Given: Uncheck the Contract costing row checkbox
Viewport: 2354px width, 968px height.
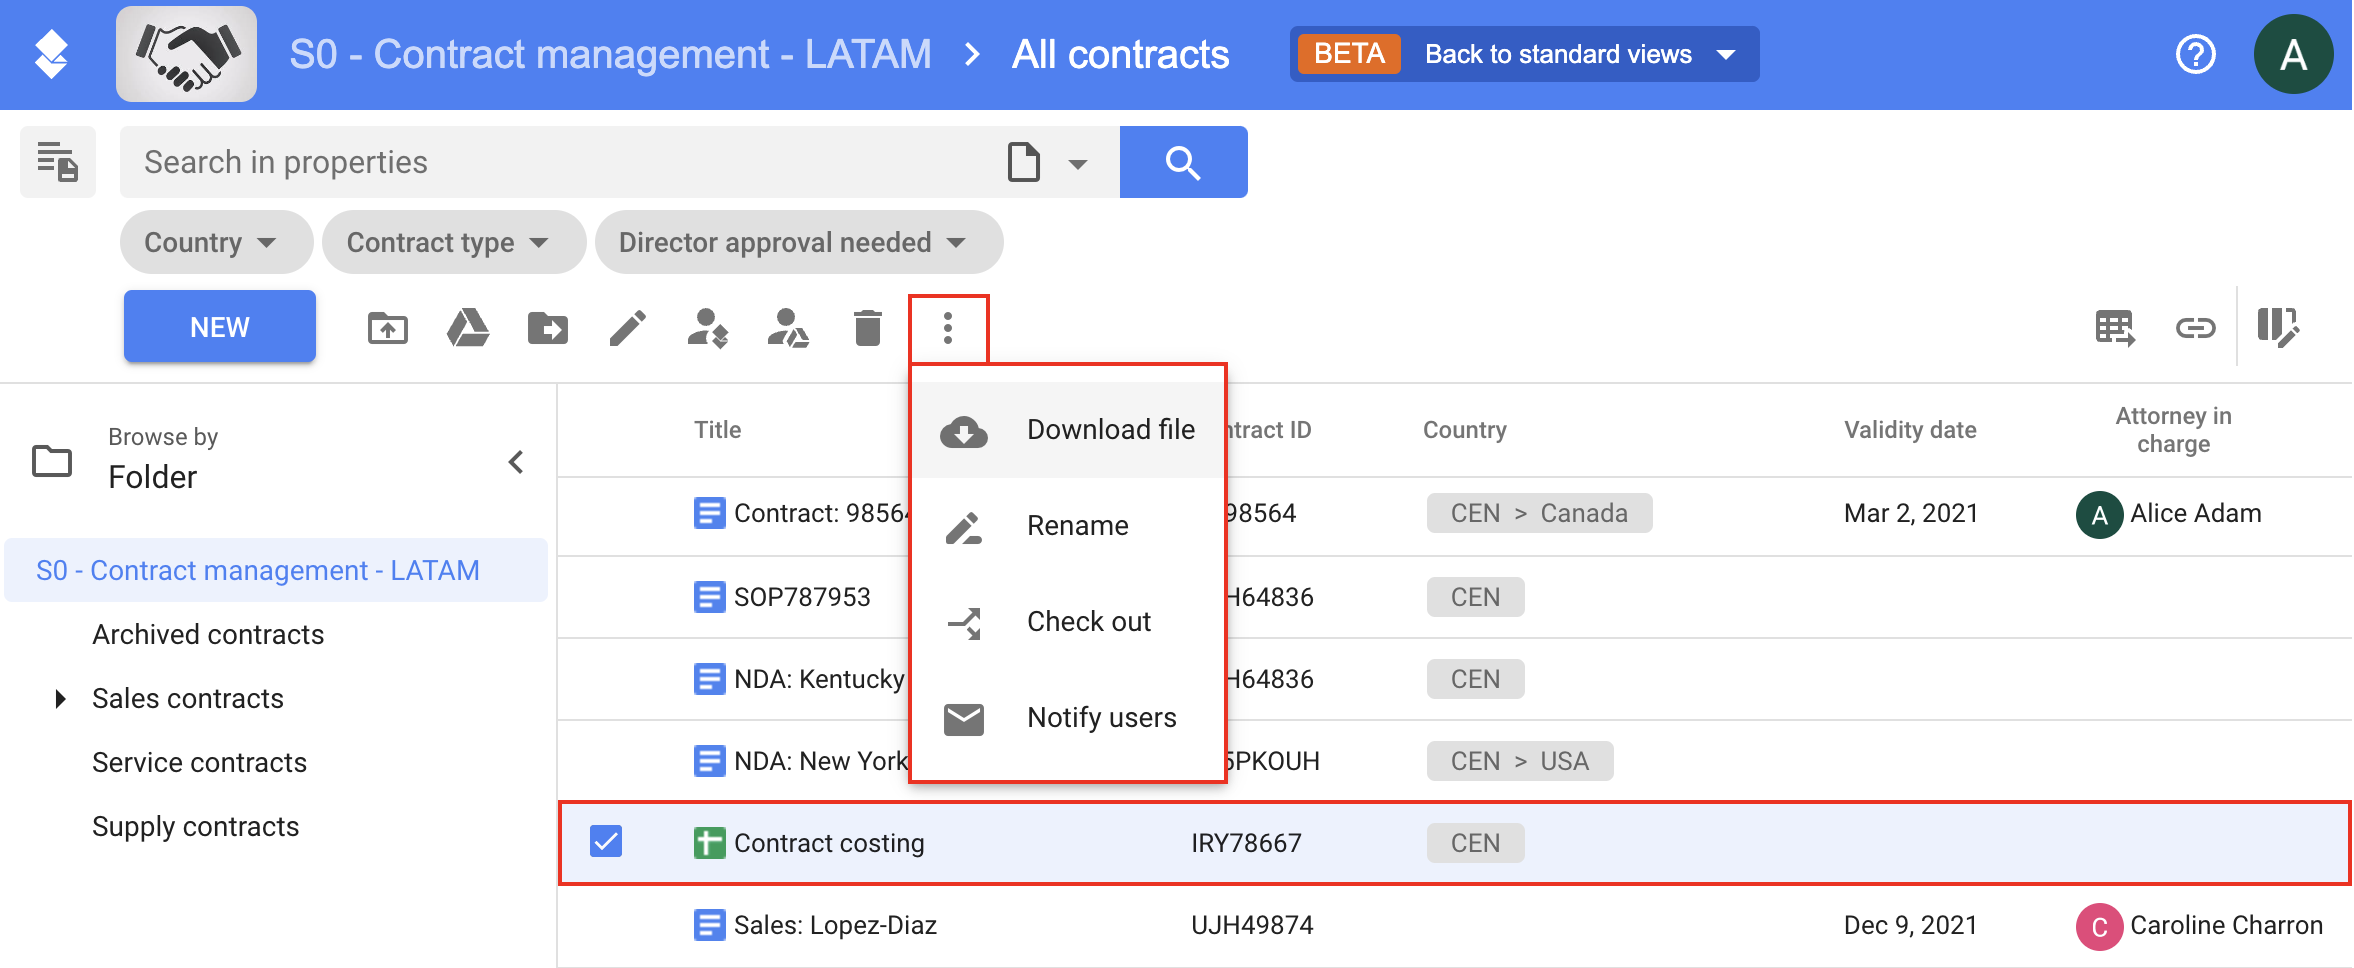Looking at the screenshot, I should click(606, 842).
